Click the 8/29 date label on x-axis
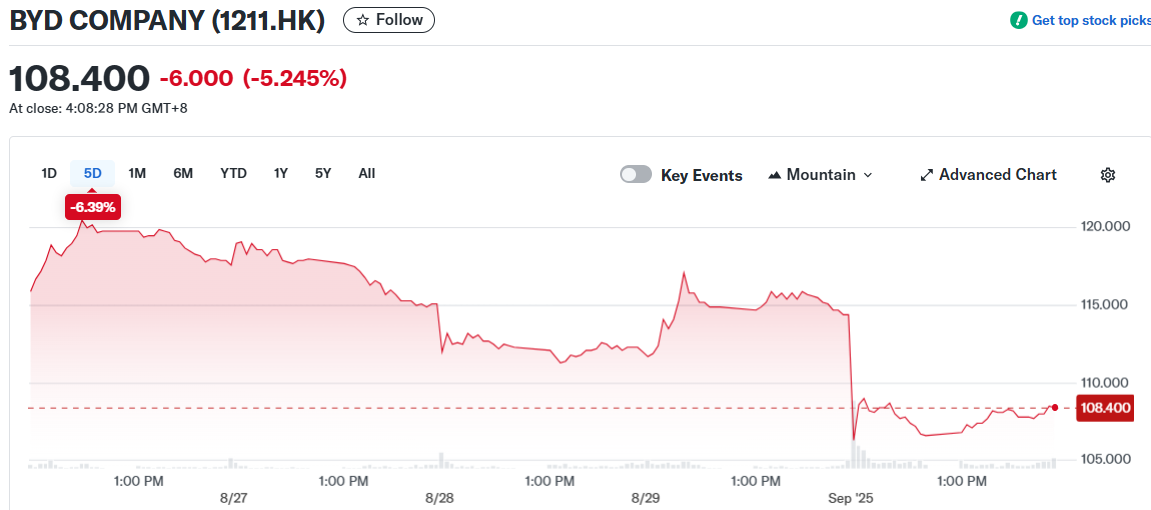The image size is (1151, 510). pyautogui.click(x=645, y=498)
